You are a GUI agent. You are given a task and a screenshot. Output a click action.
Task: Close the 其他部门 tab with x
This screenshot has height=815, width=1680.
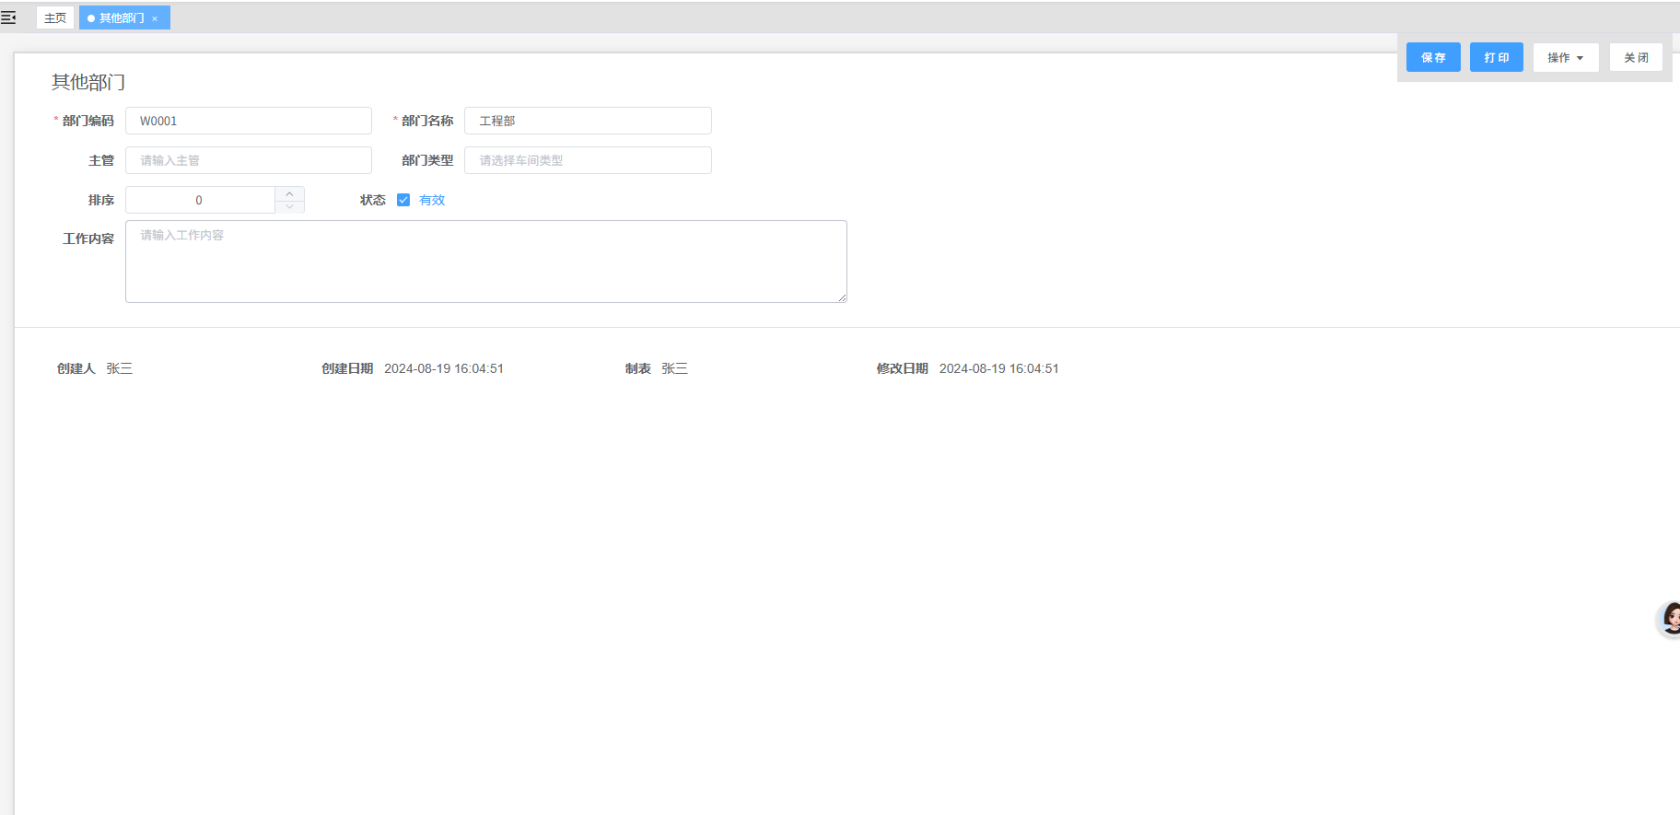[x=155, y=19]
